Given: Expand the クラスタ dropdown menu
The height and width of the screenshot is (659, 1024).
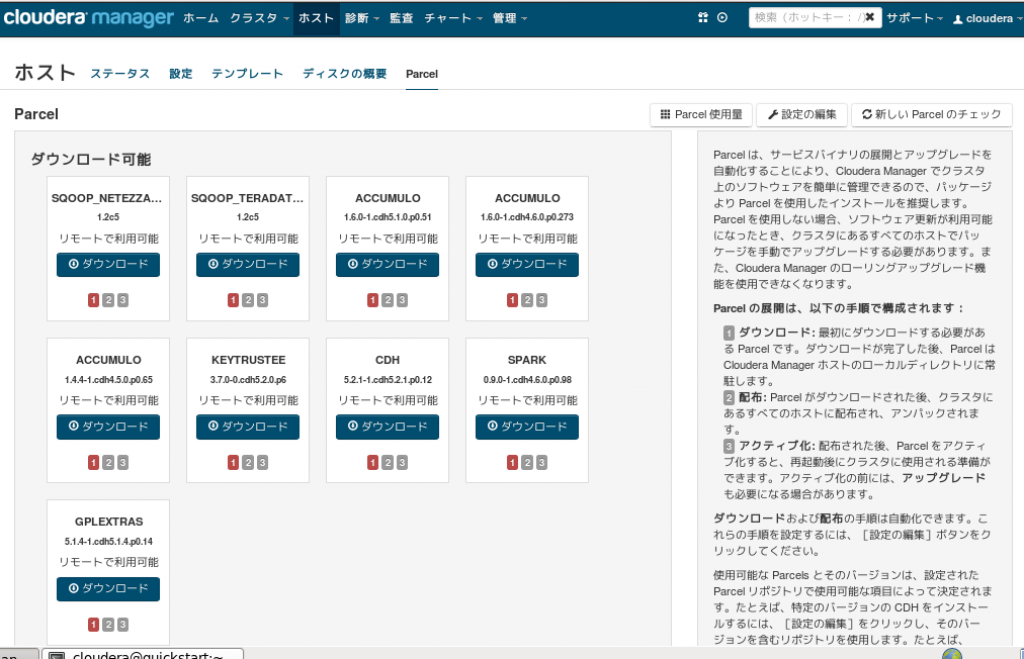Looking at the screenshot, I should (x=259, y=18).
